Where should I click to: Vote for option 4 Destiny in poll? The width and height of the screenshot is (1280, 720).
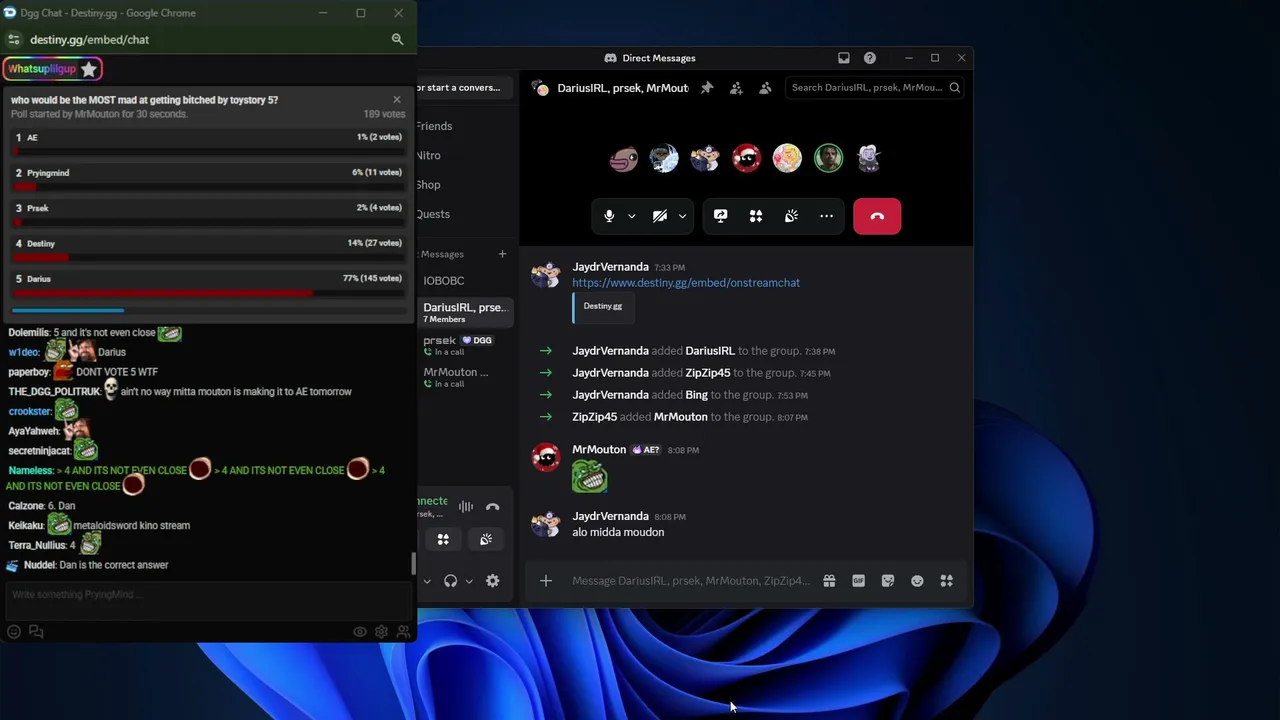coord(209,249)
